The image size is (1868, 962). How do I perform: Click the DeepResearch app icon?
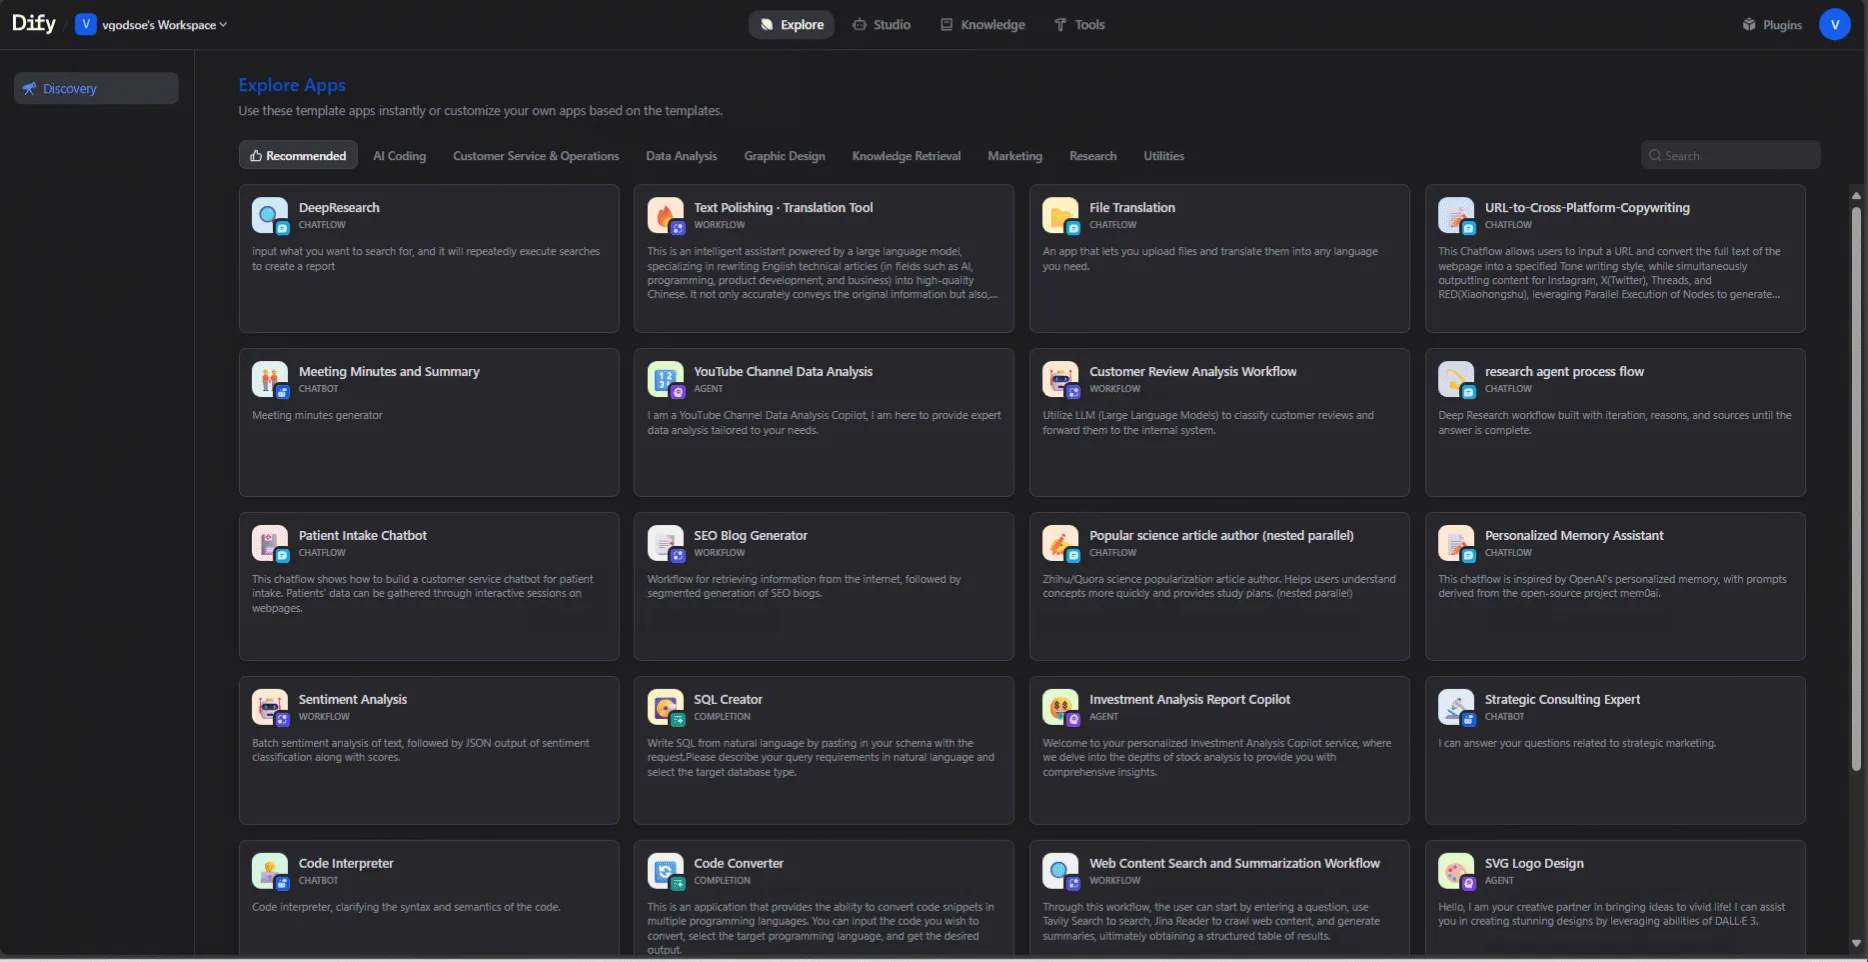coord(269,215)
